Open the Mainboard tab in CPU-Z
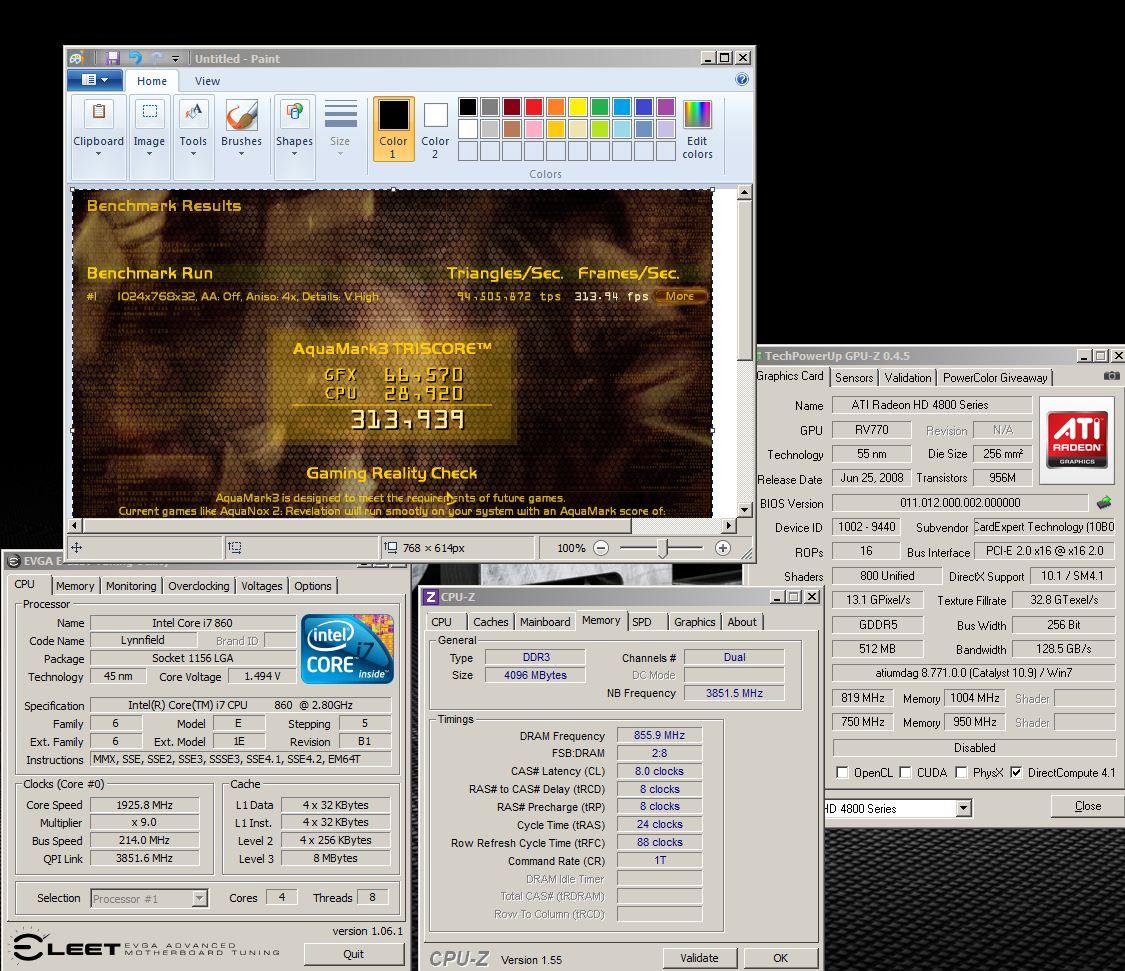Viewport: 1125px width, 971px height. point(545,621)
